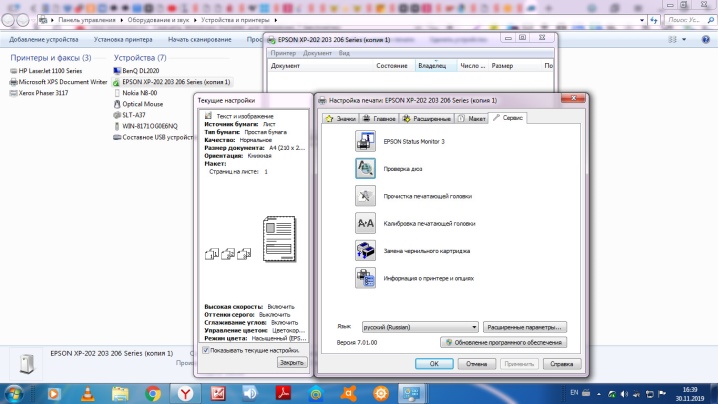This screenshot has height=404, width=718.
Task: Open VLC media player from taskbar
Action: tap(87, 393)
